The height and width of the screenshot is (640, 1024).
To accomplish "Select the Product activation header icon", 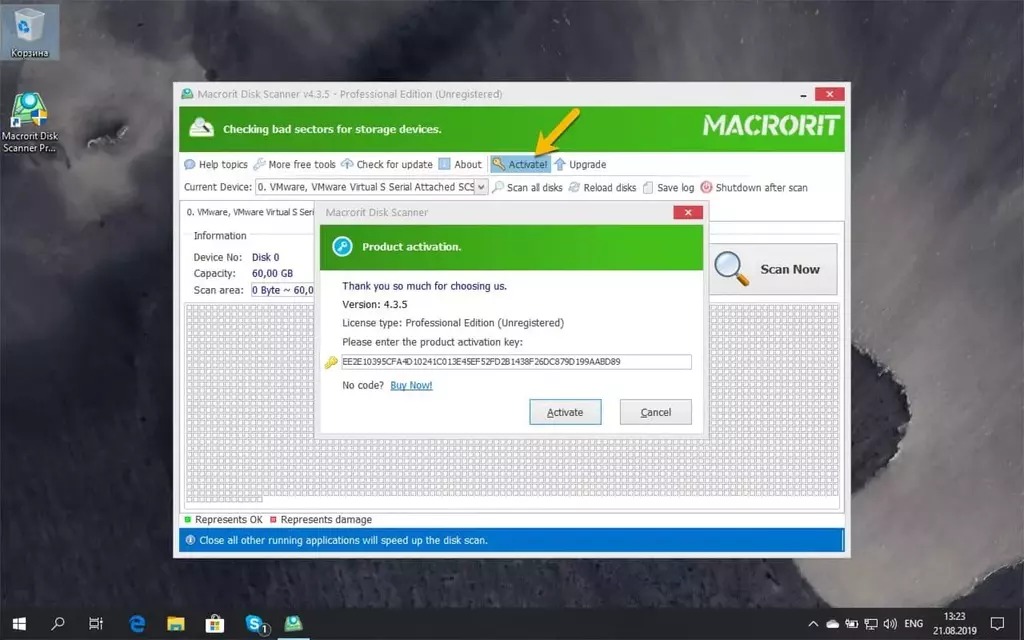I will pos(342,247).
